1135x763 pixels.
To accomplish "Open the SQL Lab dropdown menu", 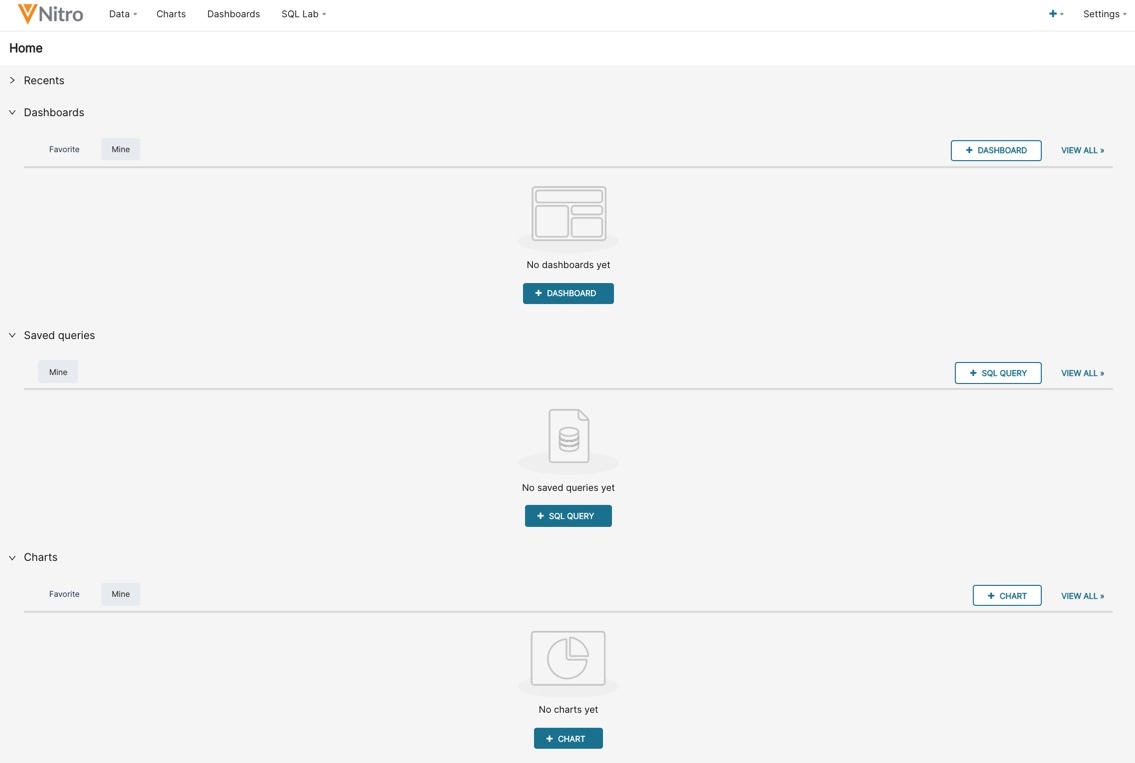I will (303, 14).
